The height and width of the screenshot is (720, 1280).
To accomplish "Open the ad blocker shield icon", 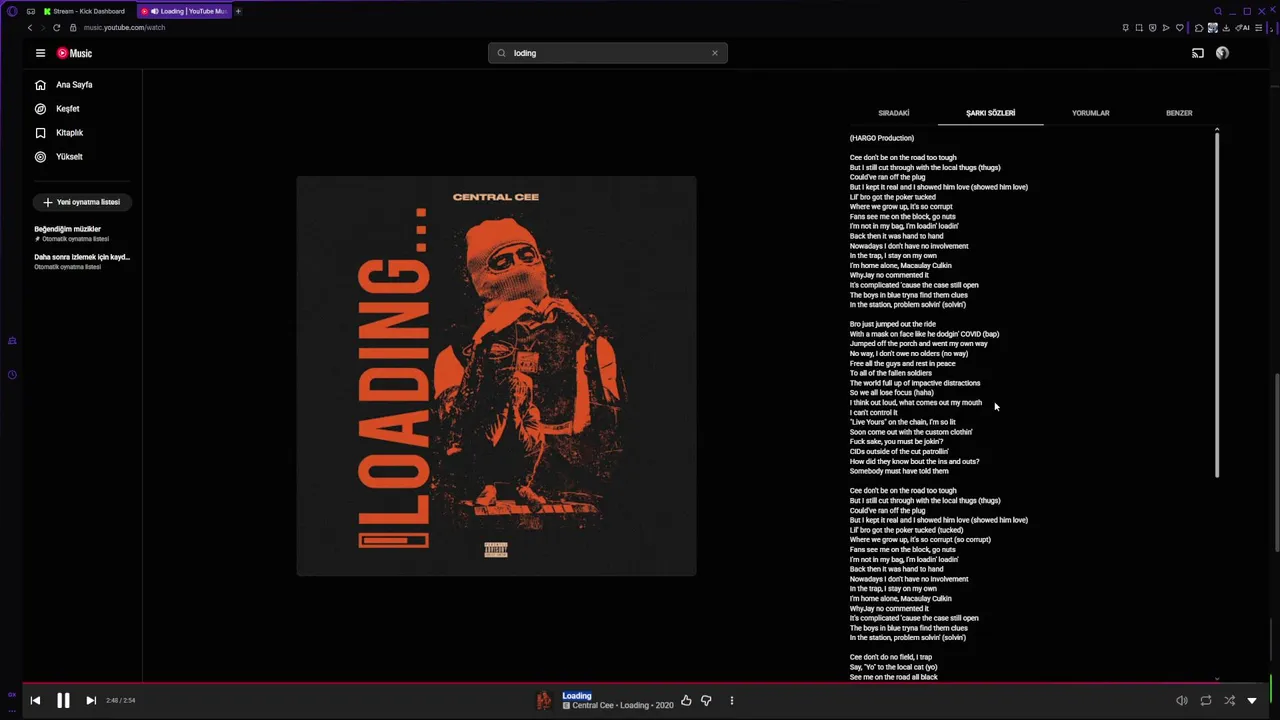I will point(1152,28).
